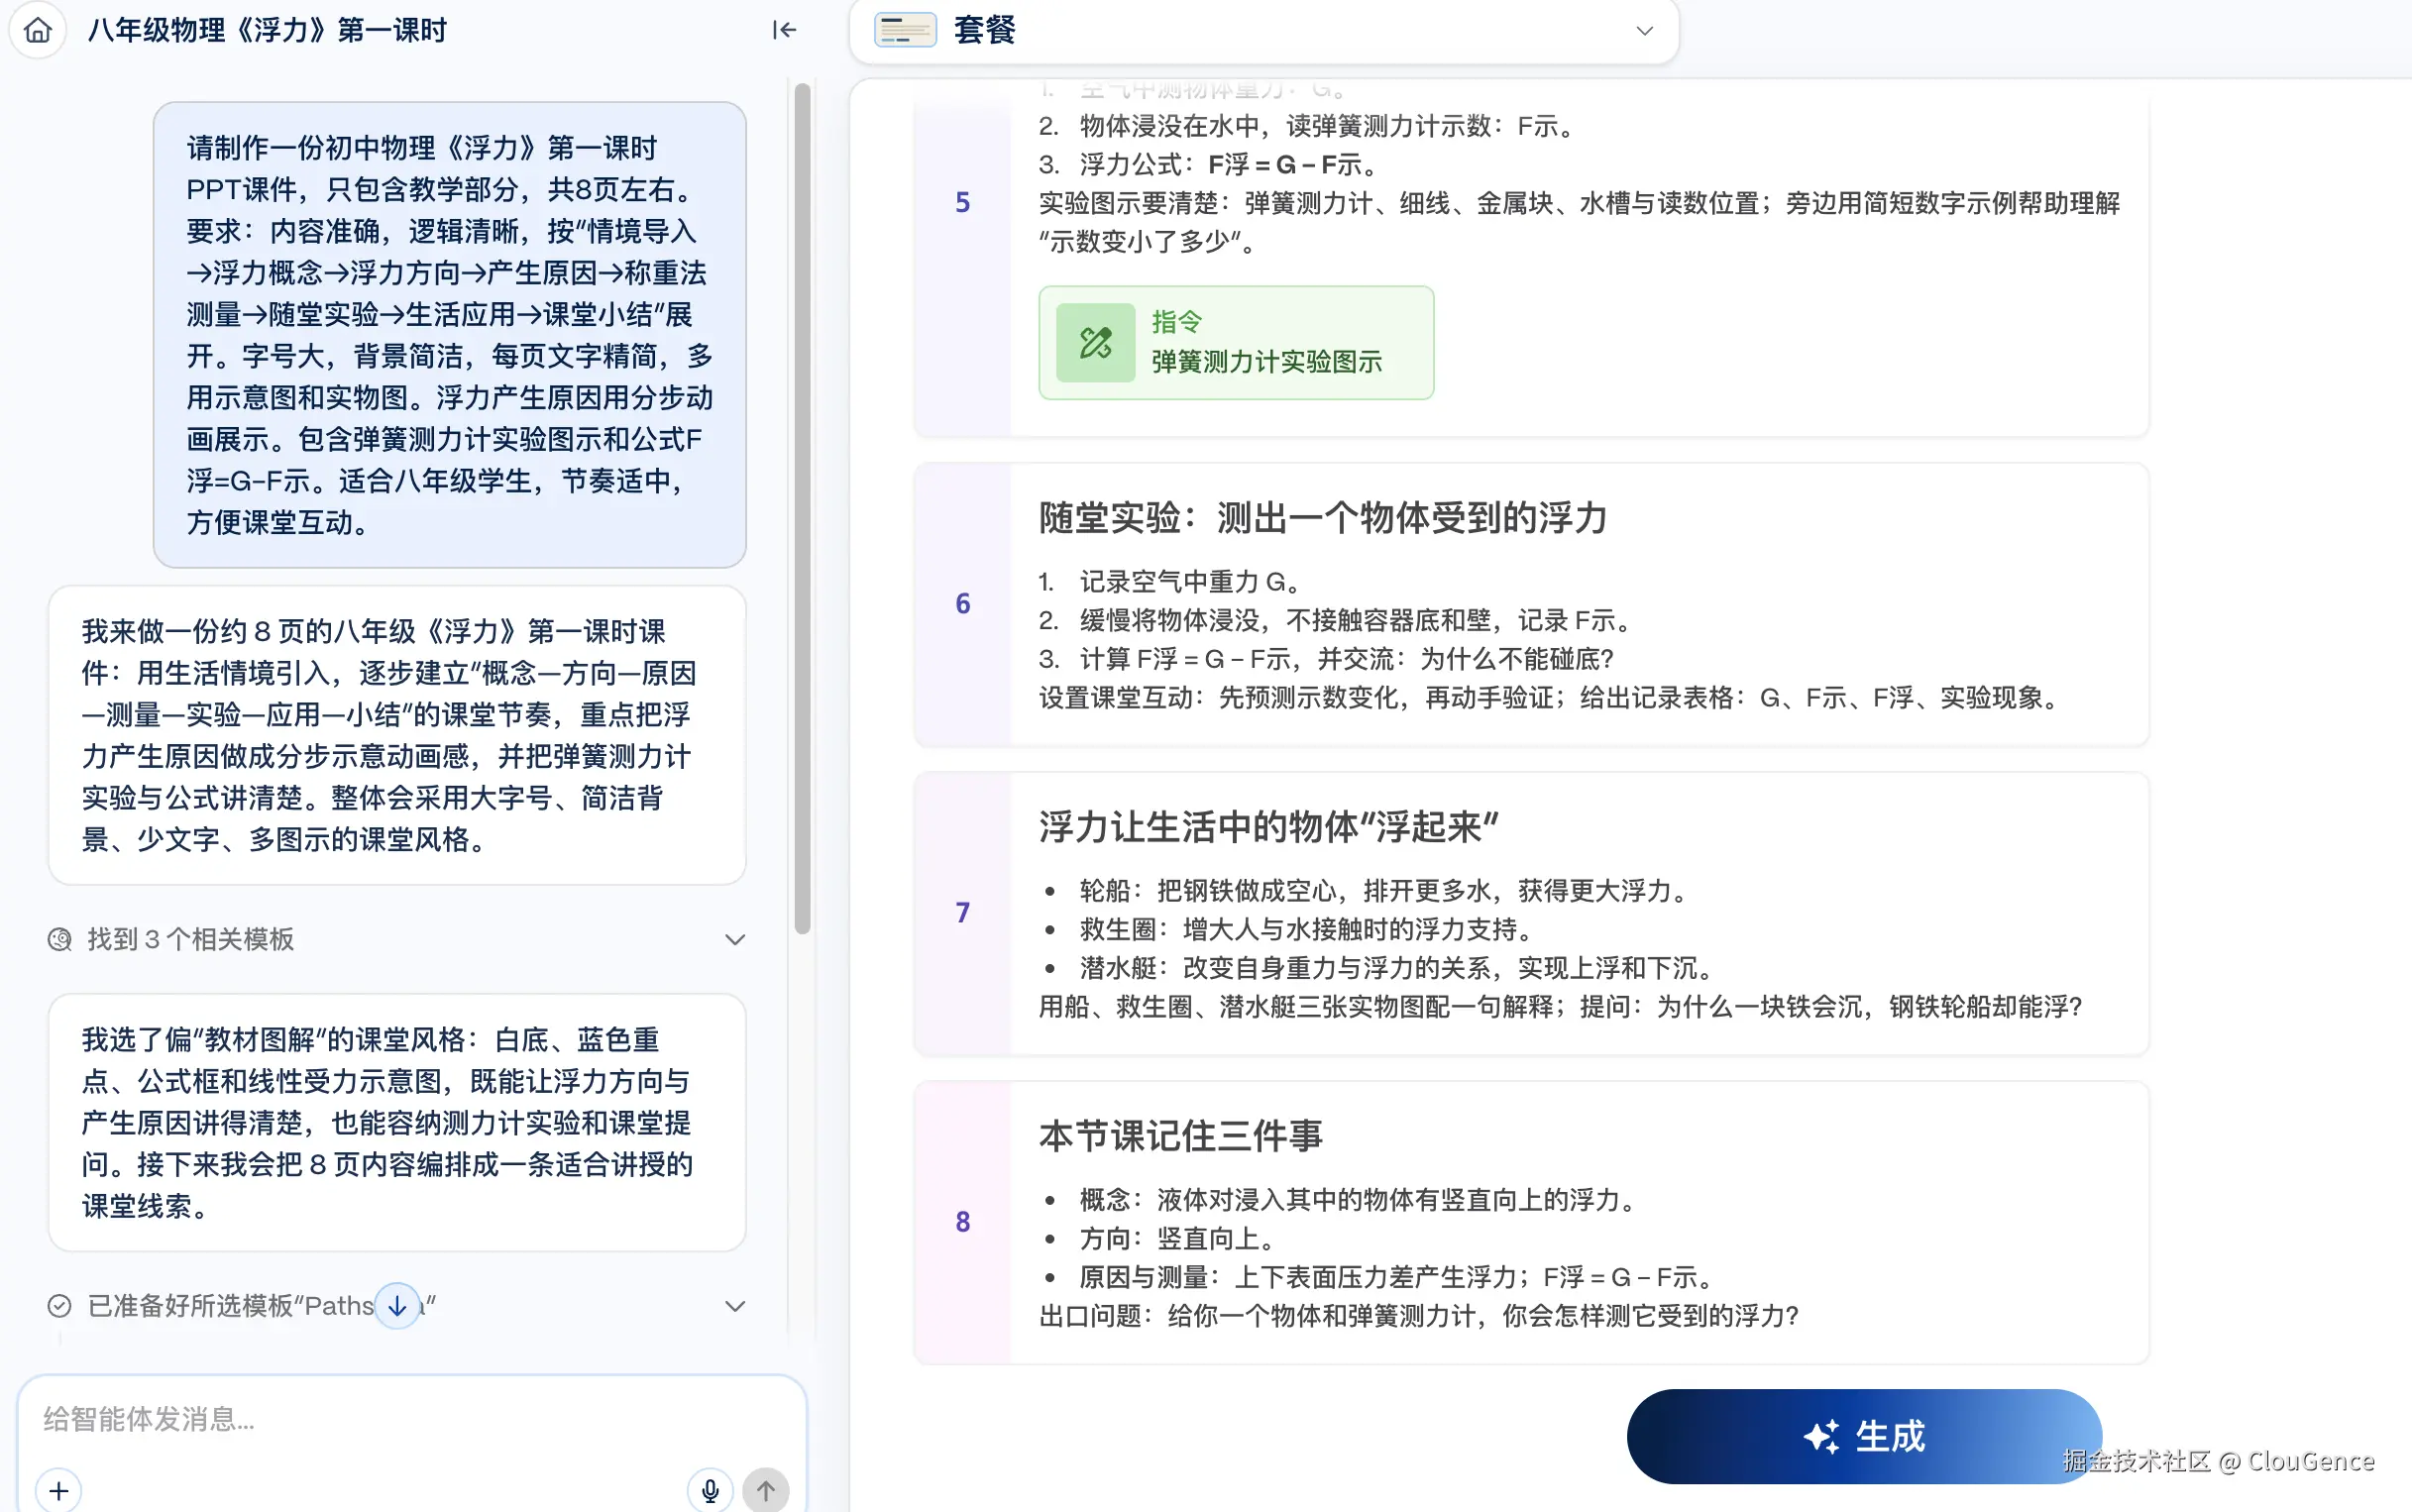Image resolution: width=2412 pixels, height=1512 pixels.
Task: Click bullet 方向：竖直向上。
Action: [1178, 1239]
